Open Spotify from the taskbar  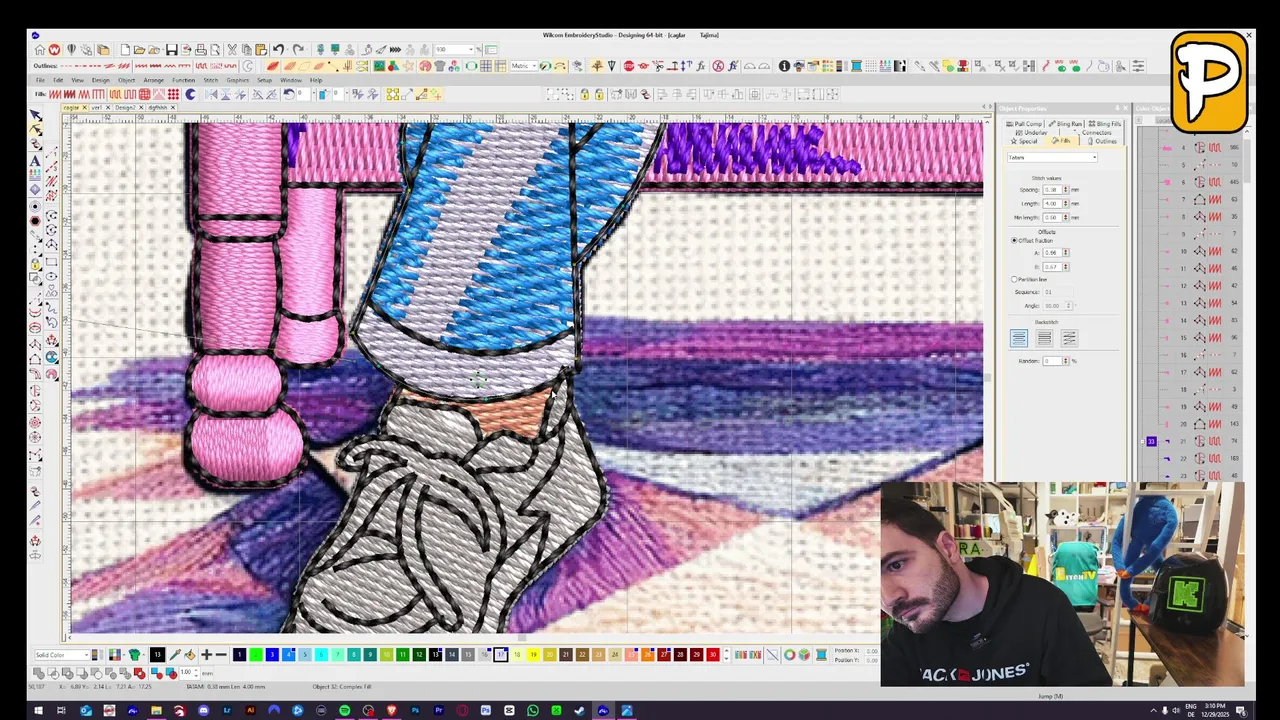pyautogui.click(x=345, y=711)
